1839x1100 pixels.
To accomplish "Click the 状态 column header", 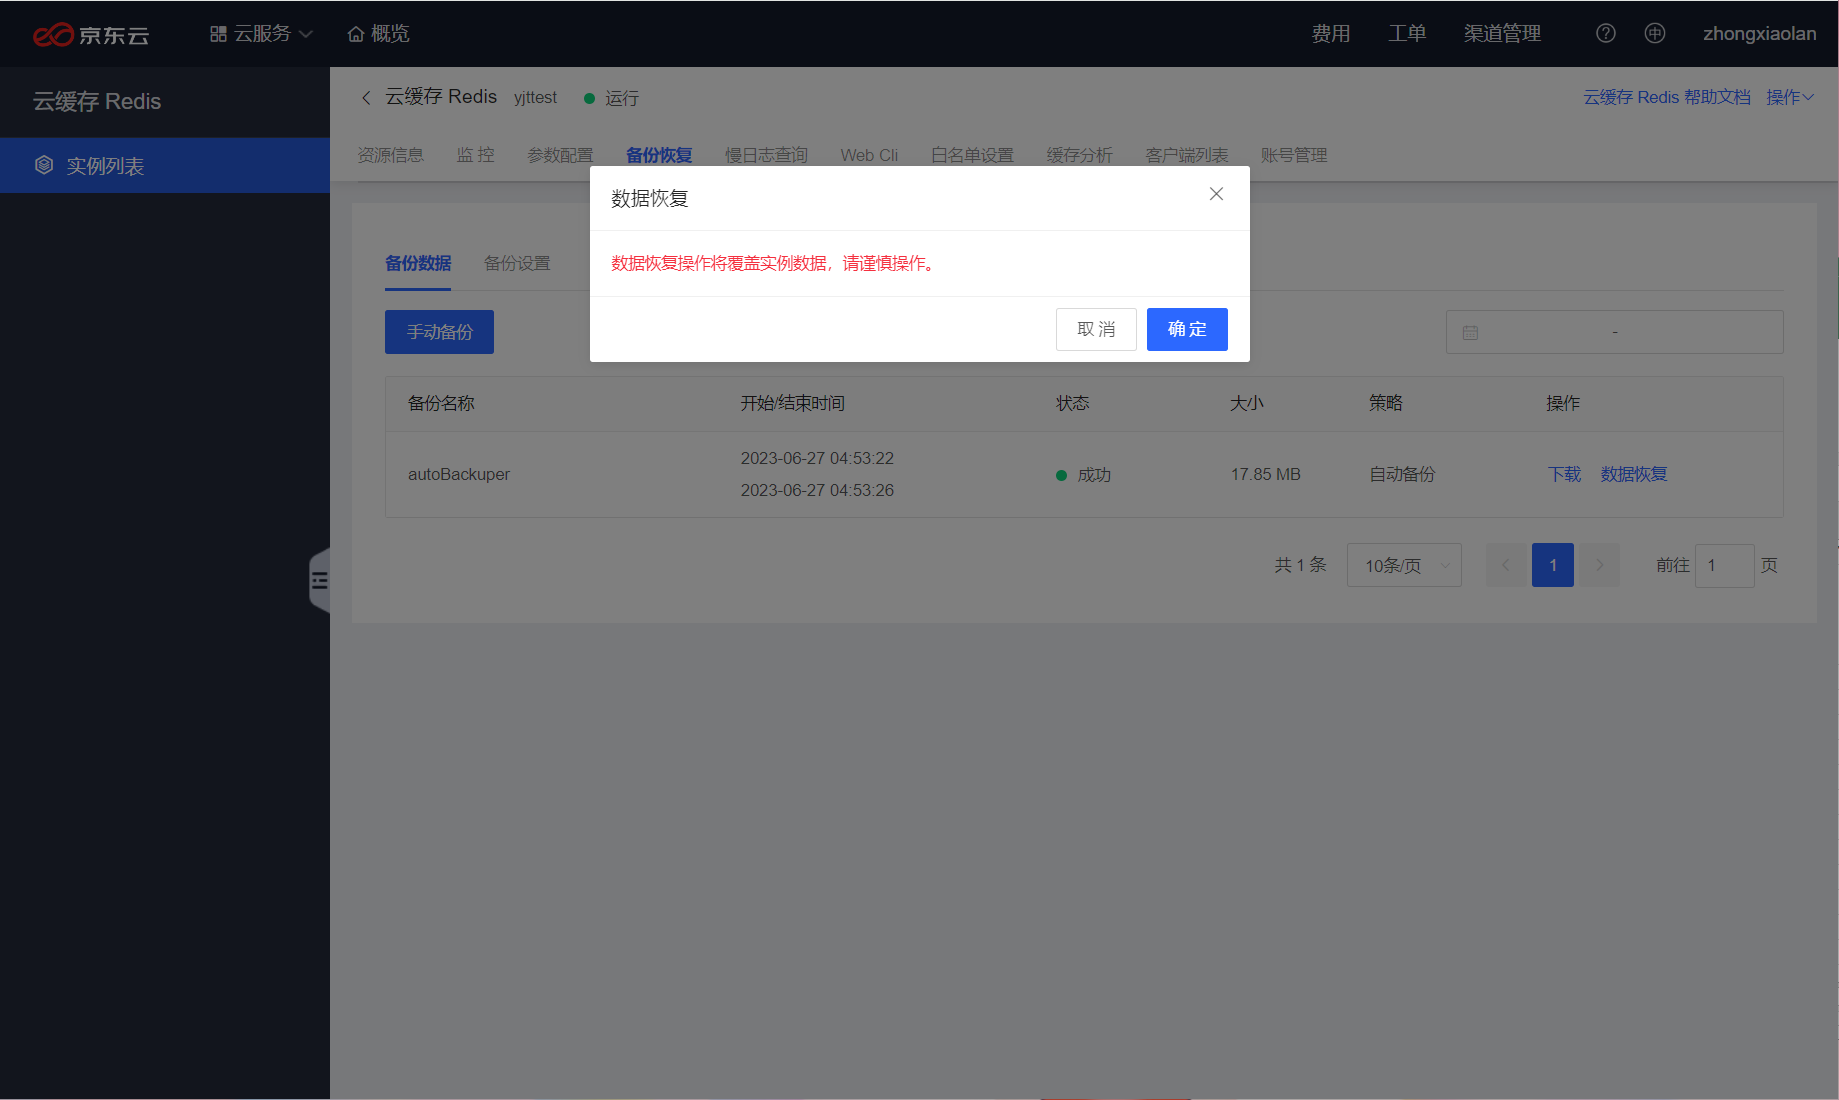I will pos(1073,403).
